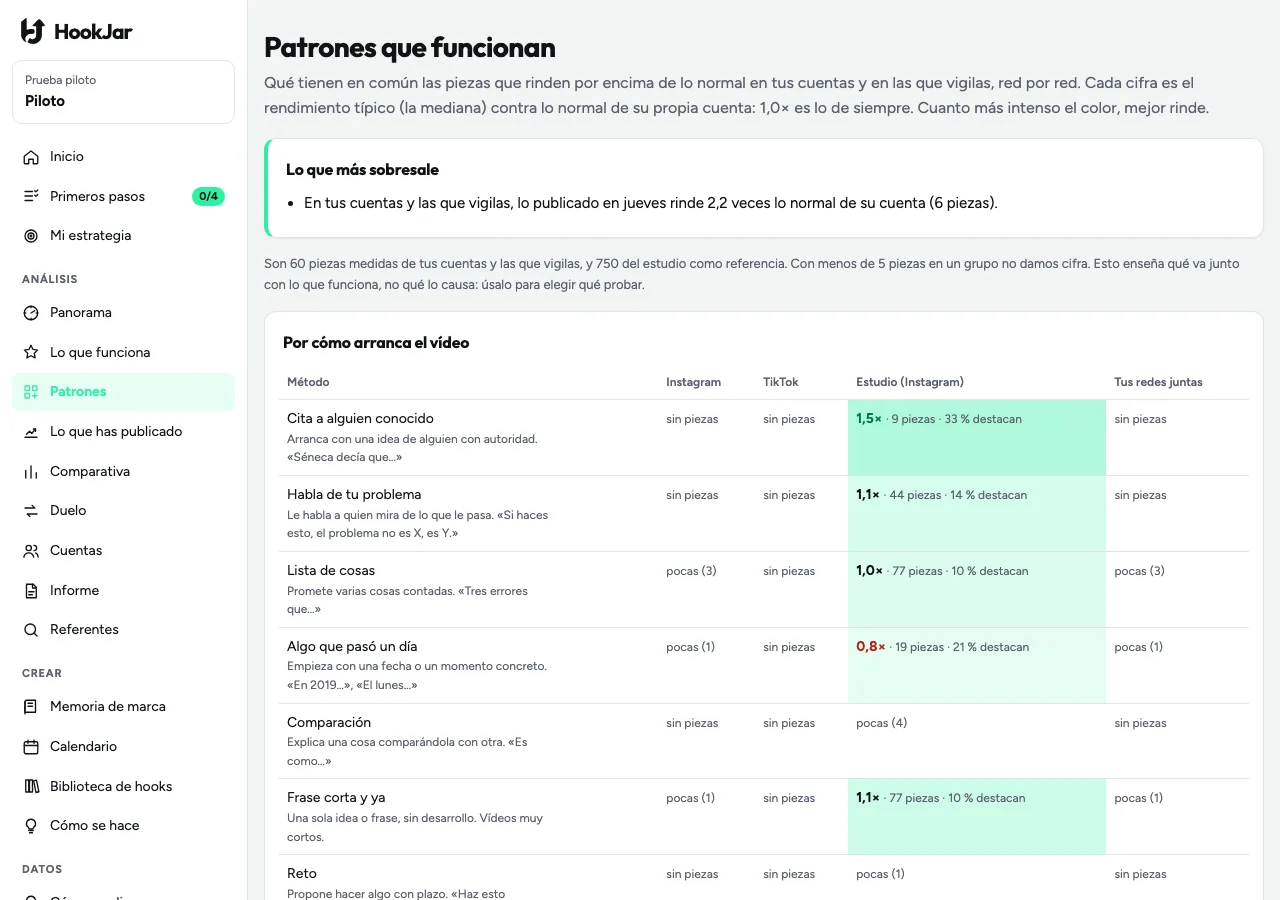Open the Cuentas page label
The image size is (1280, 900).
[x=76, y=551]
